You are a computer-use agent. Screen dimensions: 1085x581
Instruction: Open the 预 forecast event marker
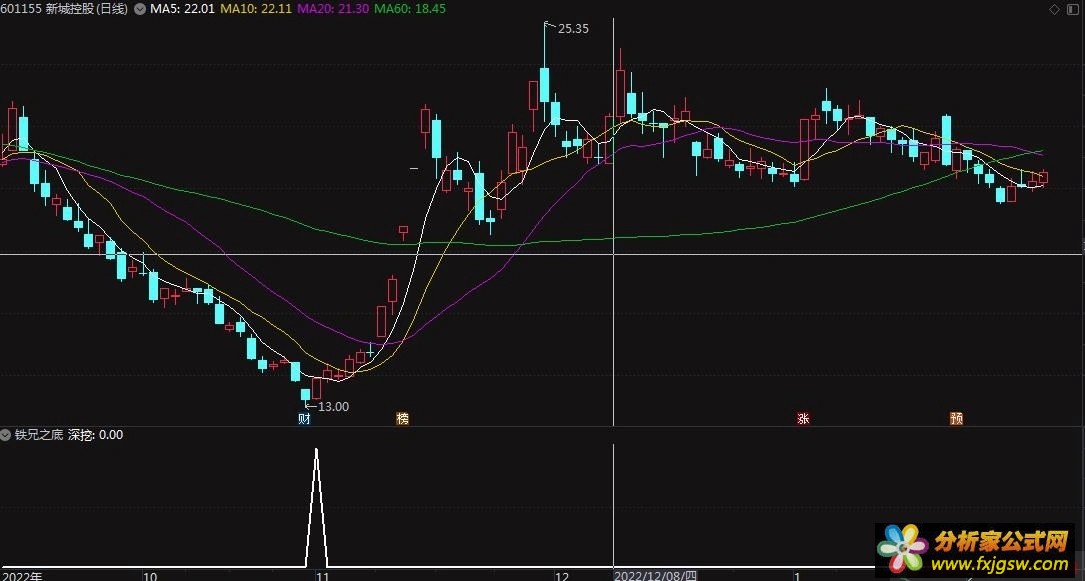click(x=956, y=418)
